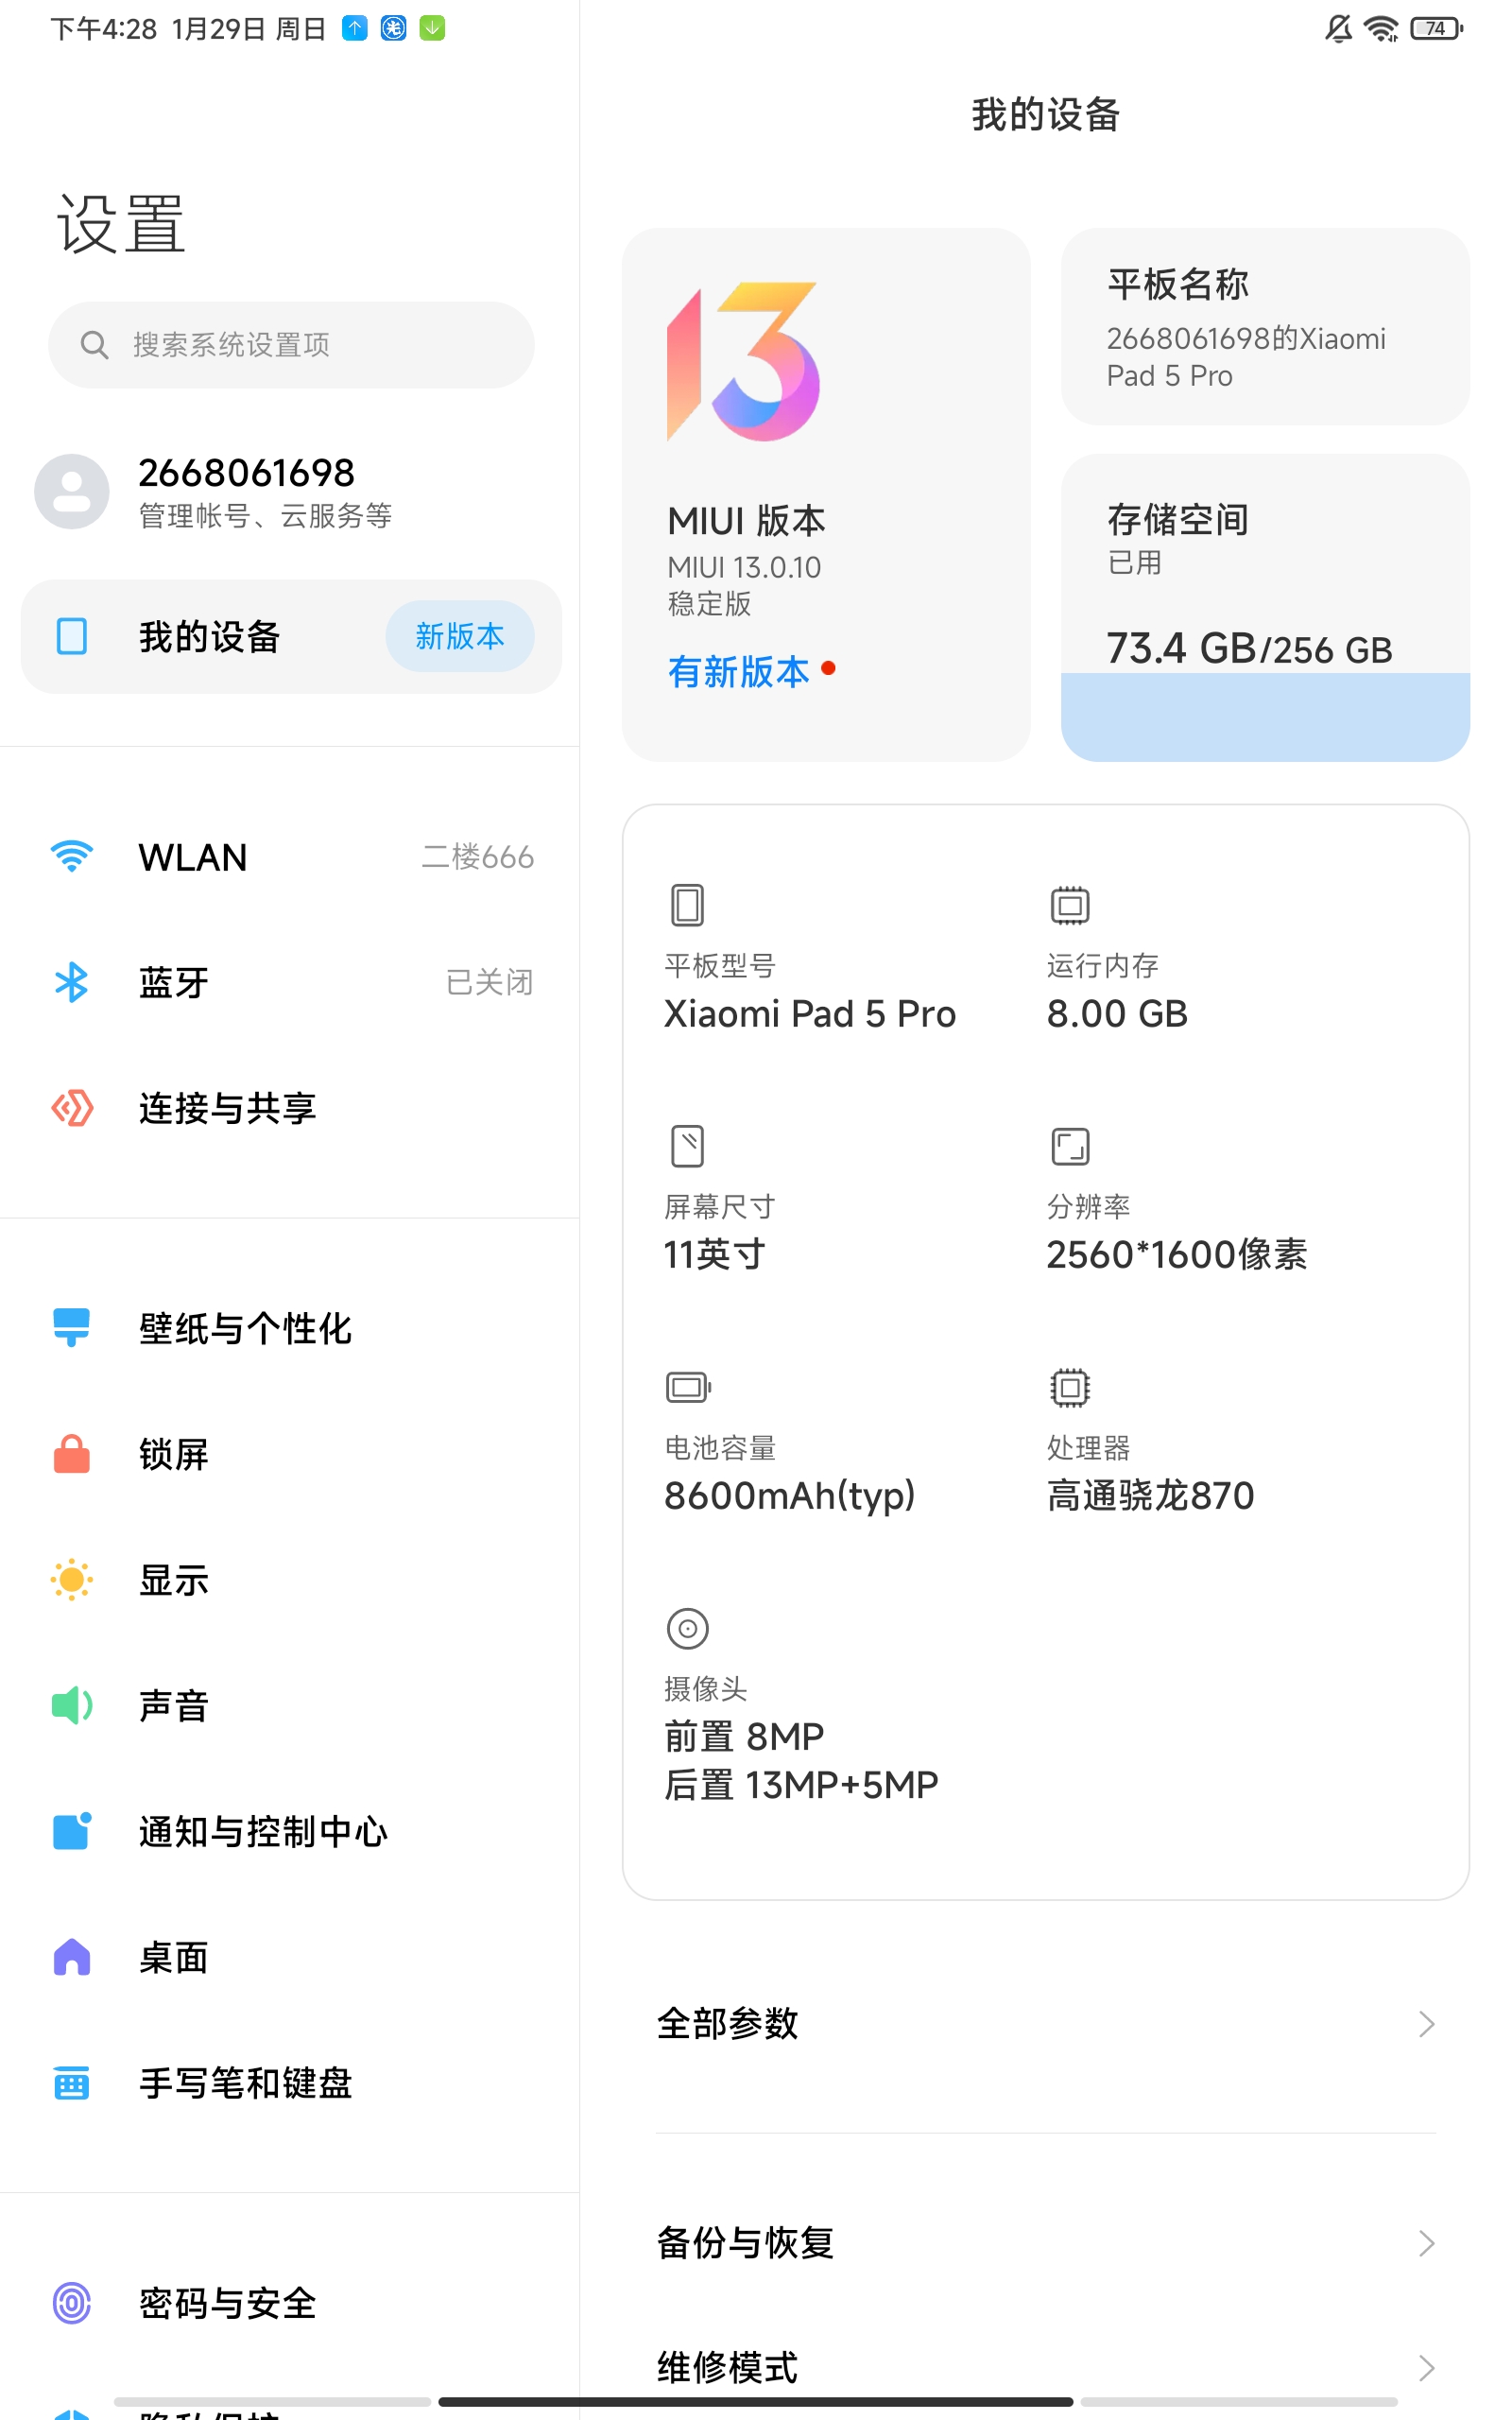The height and width of the screenshot is (2420, 1512).
Task: Open 通知与控制中心 settings
Action: coord(263,1831)
